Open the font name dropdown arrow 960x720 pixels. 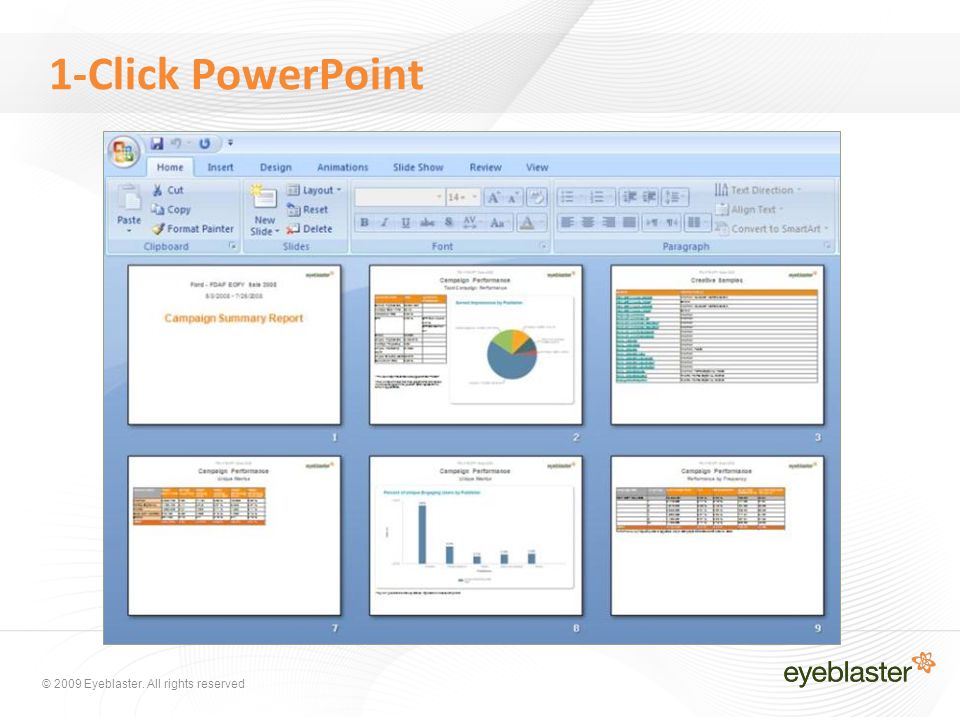click(439, 197)
